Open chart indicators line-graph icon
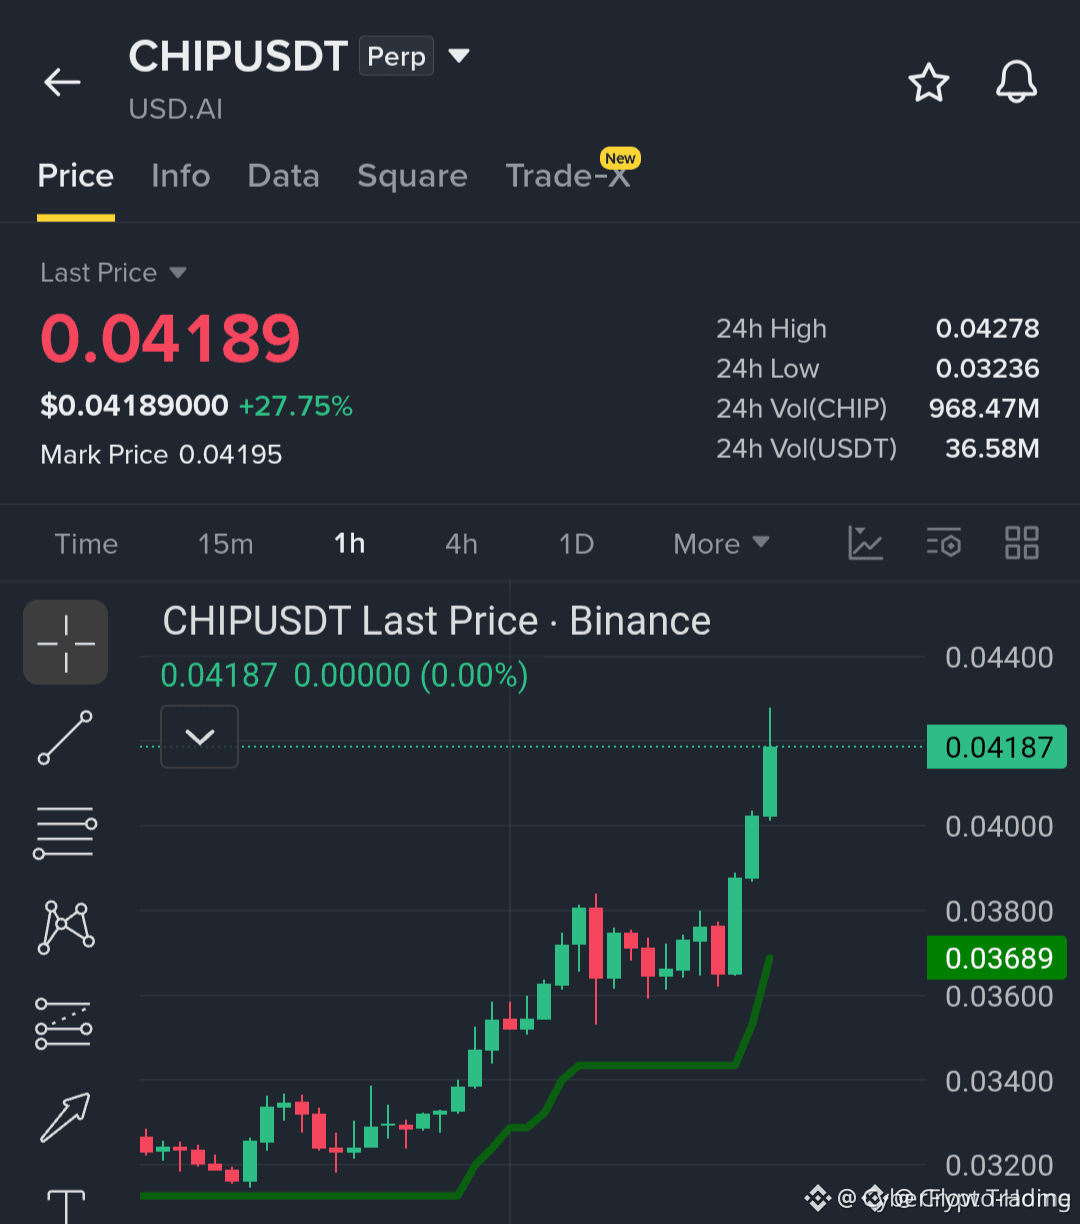The height and width of the screenshot is (1224, 1080). coord(866,543)
